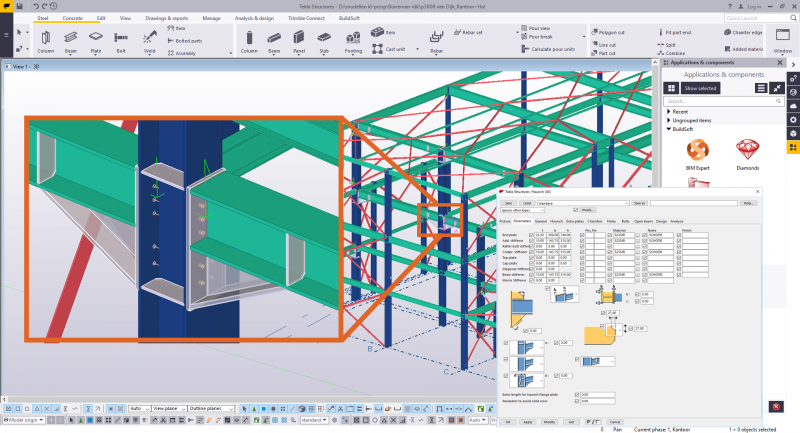Open Diamonds application

tap(747, 155)
